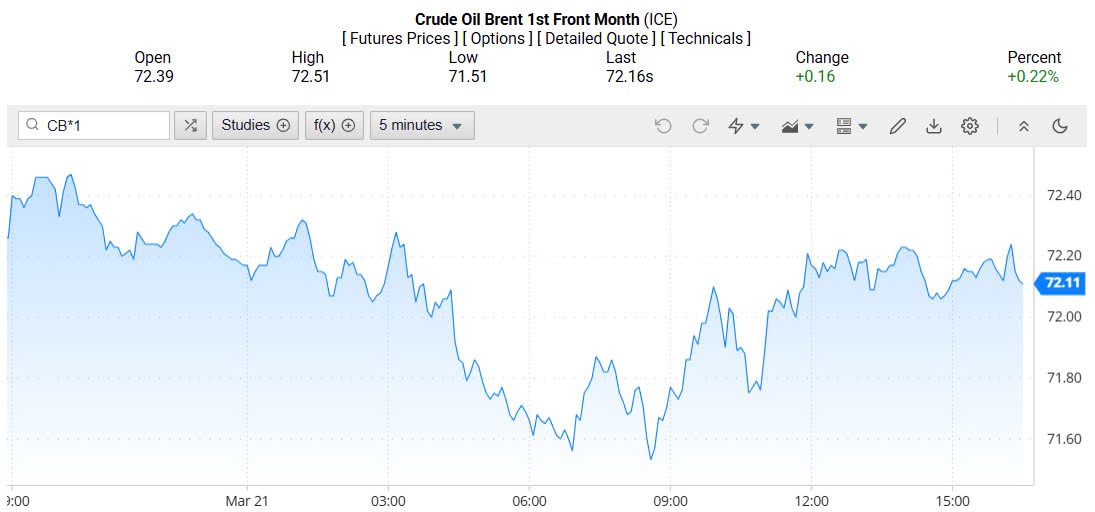Add Studies to the chart
1095x512 pixels.
(255, 126)
